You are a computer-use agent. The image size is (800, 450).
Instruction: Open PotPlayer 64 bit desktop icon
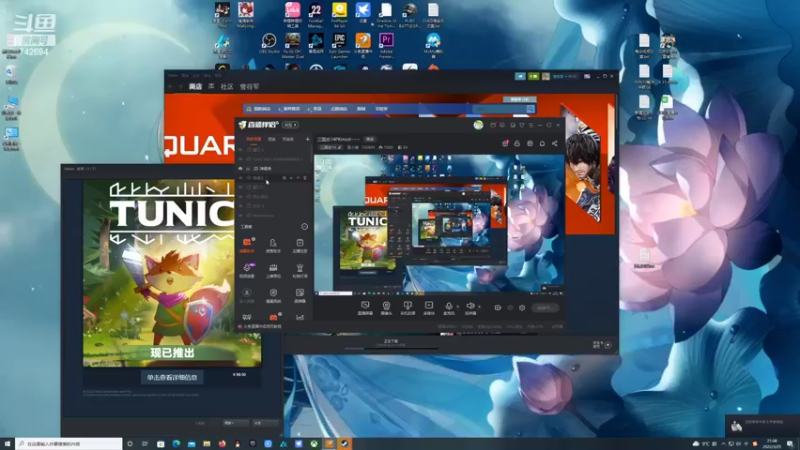[339, 14]
